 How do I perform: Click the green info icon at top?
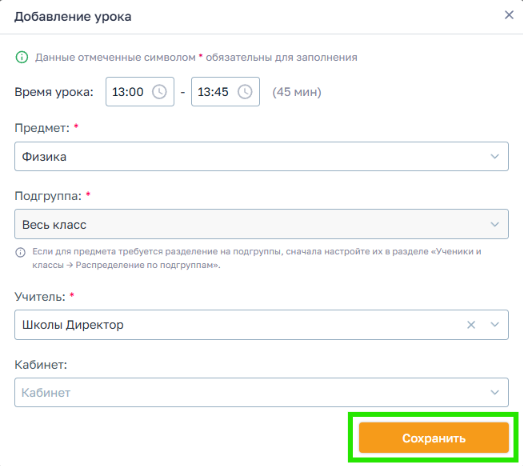(22, 57)
